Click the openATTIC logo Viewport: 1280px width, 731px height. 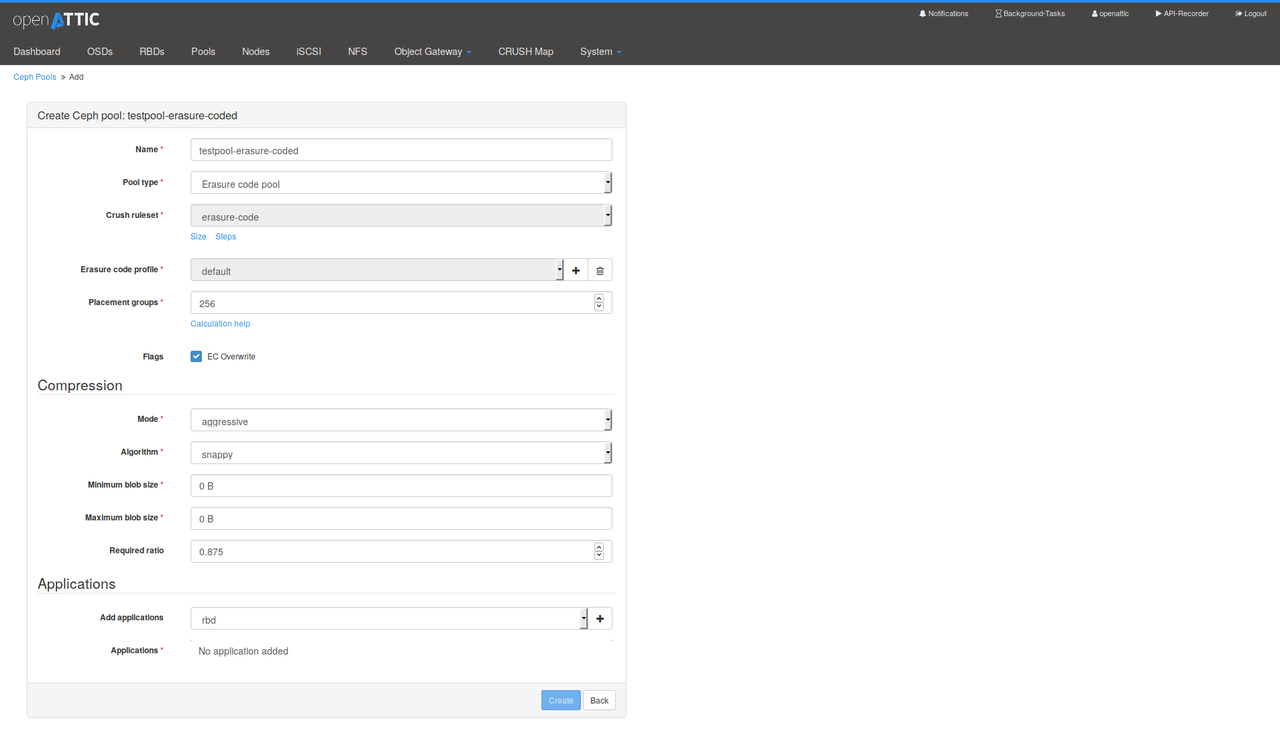coord(56,19)
